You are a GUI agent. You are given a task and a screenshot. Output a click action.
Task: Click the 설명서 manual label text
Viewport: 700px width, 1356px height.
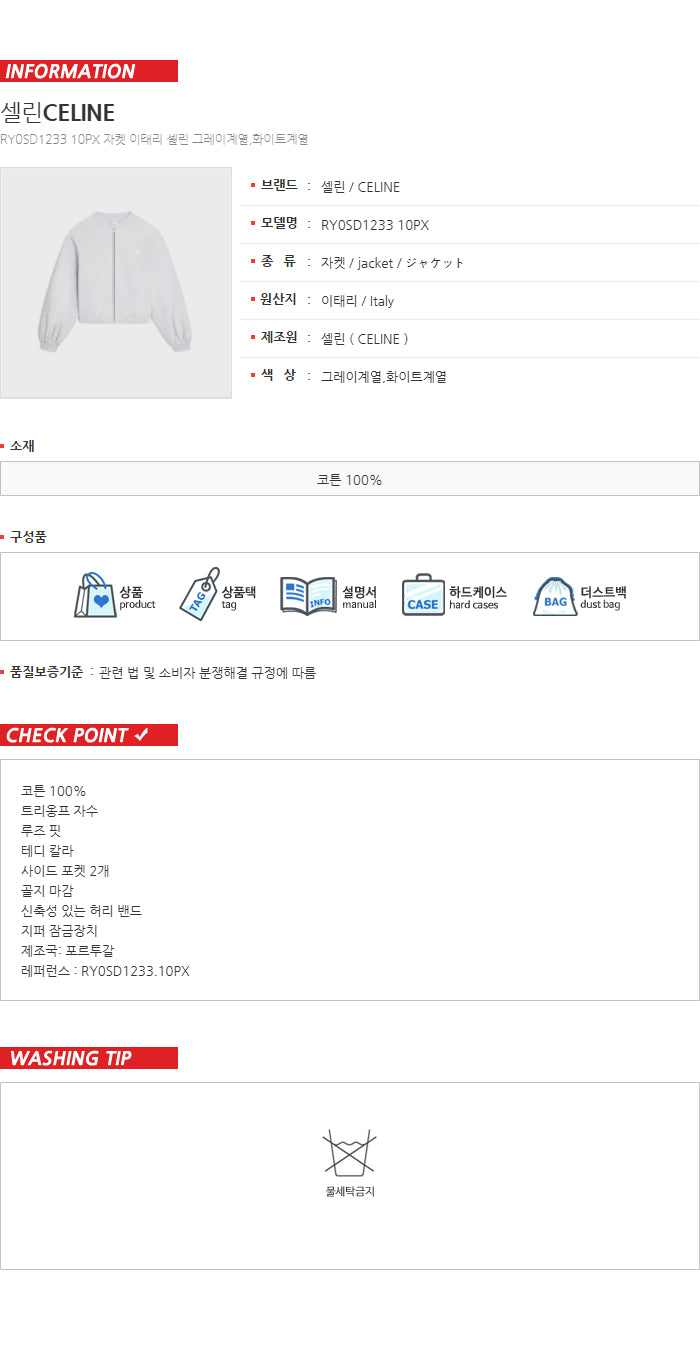[359, 597]
